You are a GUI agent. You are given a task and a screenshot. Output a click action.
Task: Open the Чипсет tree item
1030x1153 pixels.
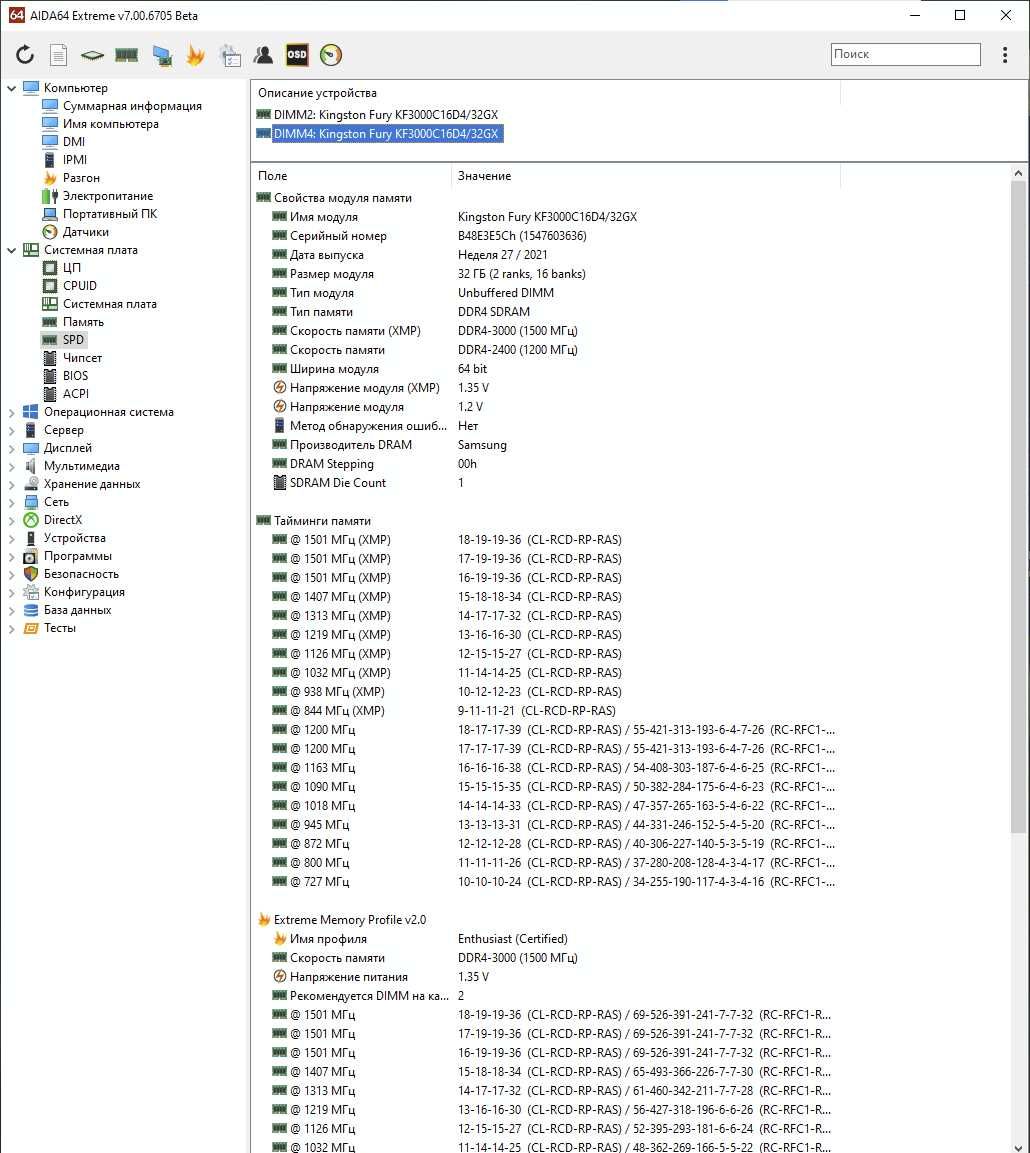pyautogui.click(x=82, y=358)
